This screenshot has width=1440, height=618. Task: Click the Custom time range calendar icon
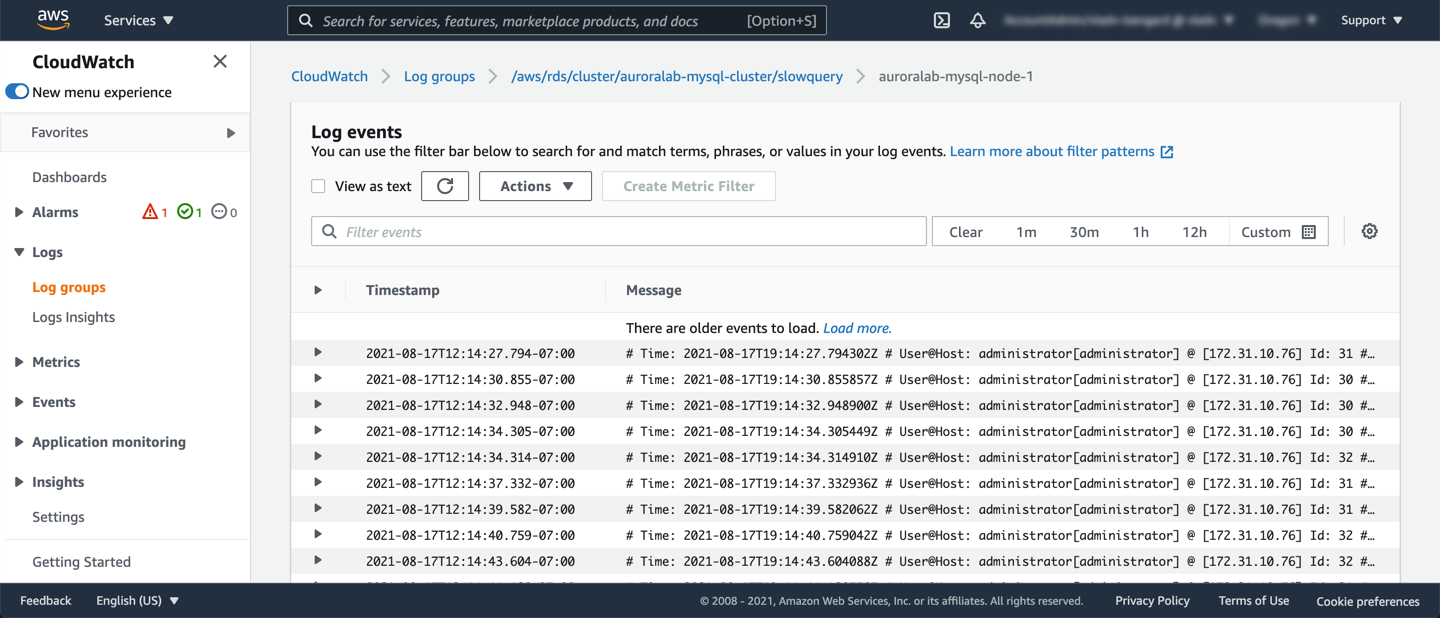click(x=1308, y=232)
